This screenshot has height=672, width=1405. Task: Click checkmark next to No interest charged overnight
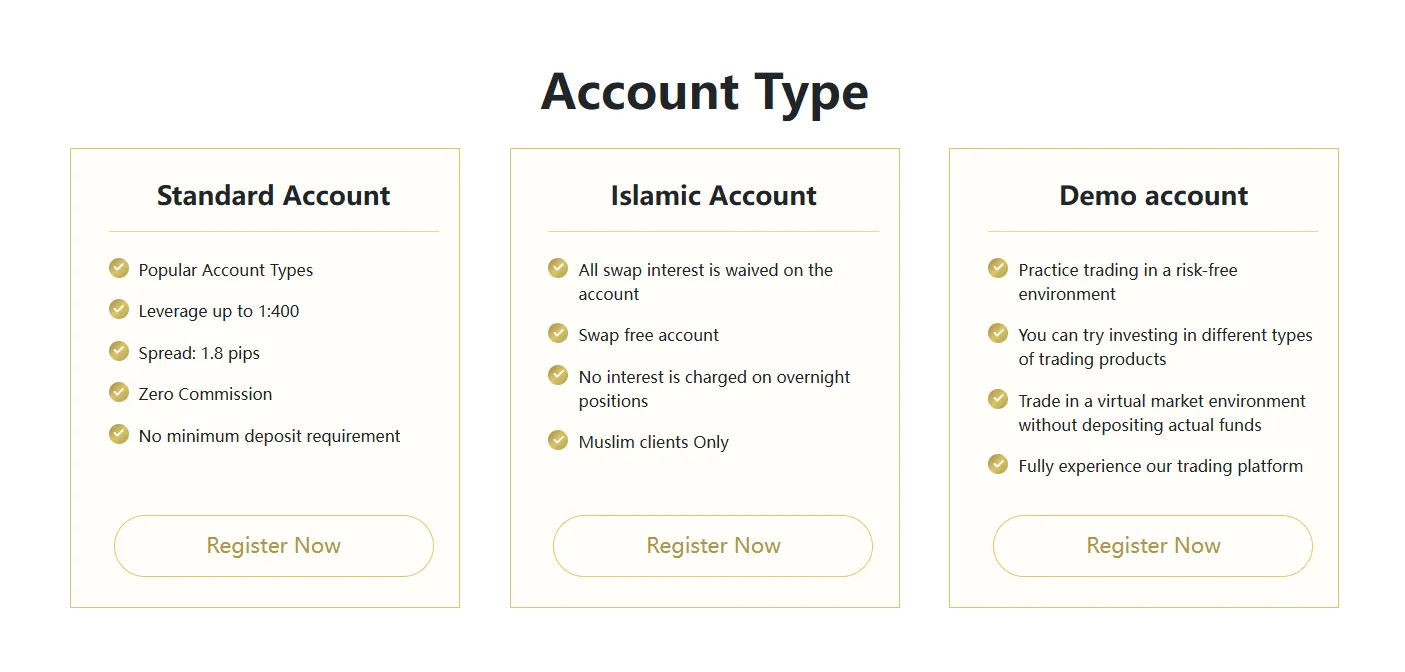pyautogui.click(x=558, y=375)
